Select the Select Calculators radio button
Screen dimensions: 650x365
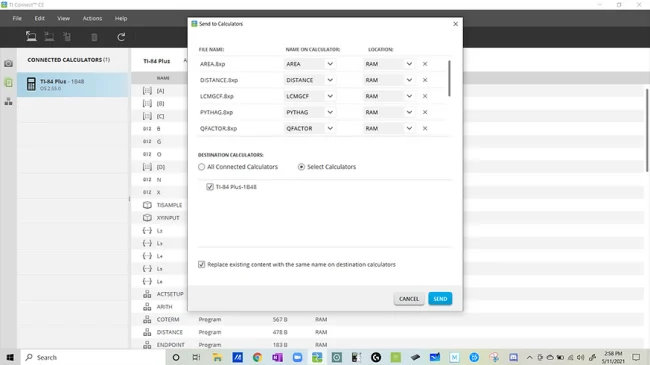[x=301, y=167]
